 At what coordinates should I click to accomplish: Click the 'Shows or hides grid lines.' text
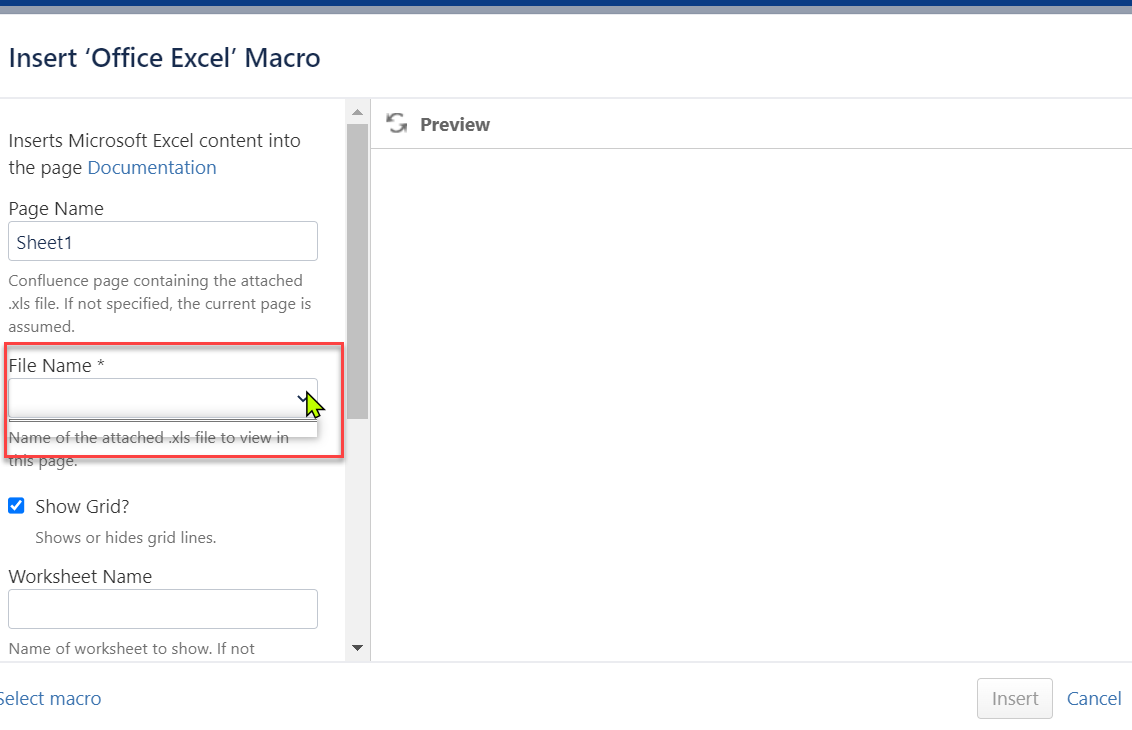[126, 537]
